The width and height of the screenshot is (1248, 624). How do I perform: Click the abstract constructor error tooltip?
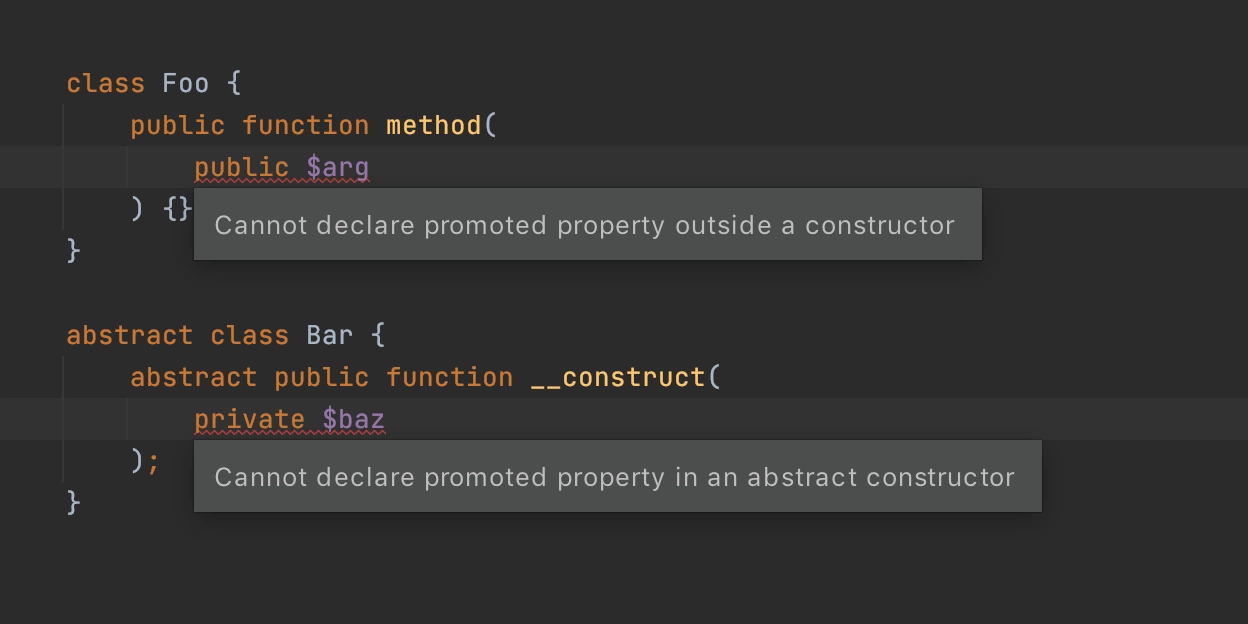point(618,477)
